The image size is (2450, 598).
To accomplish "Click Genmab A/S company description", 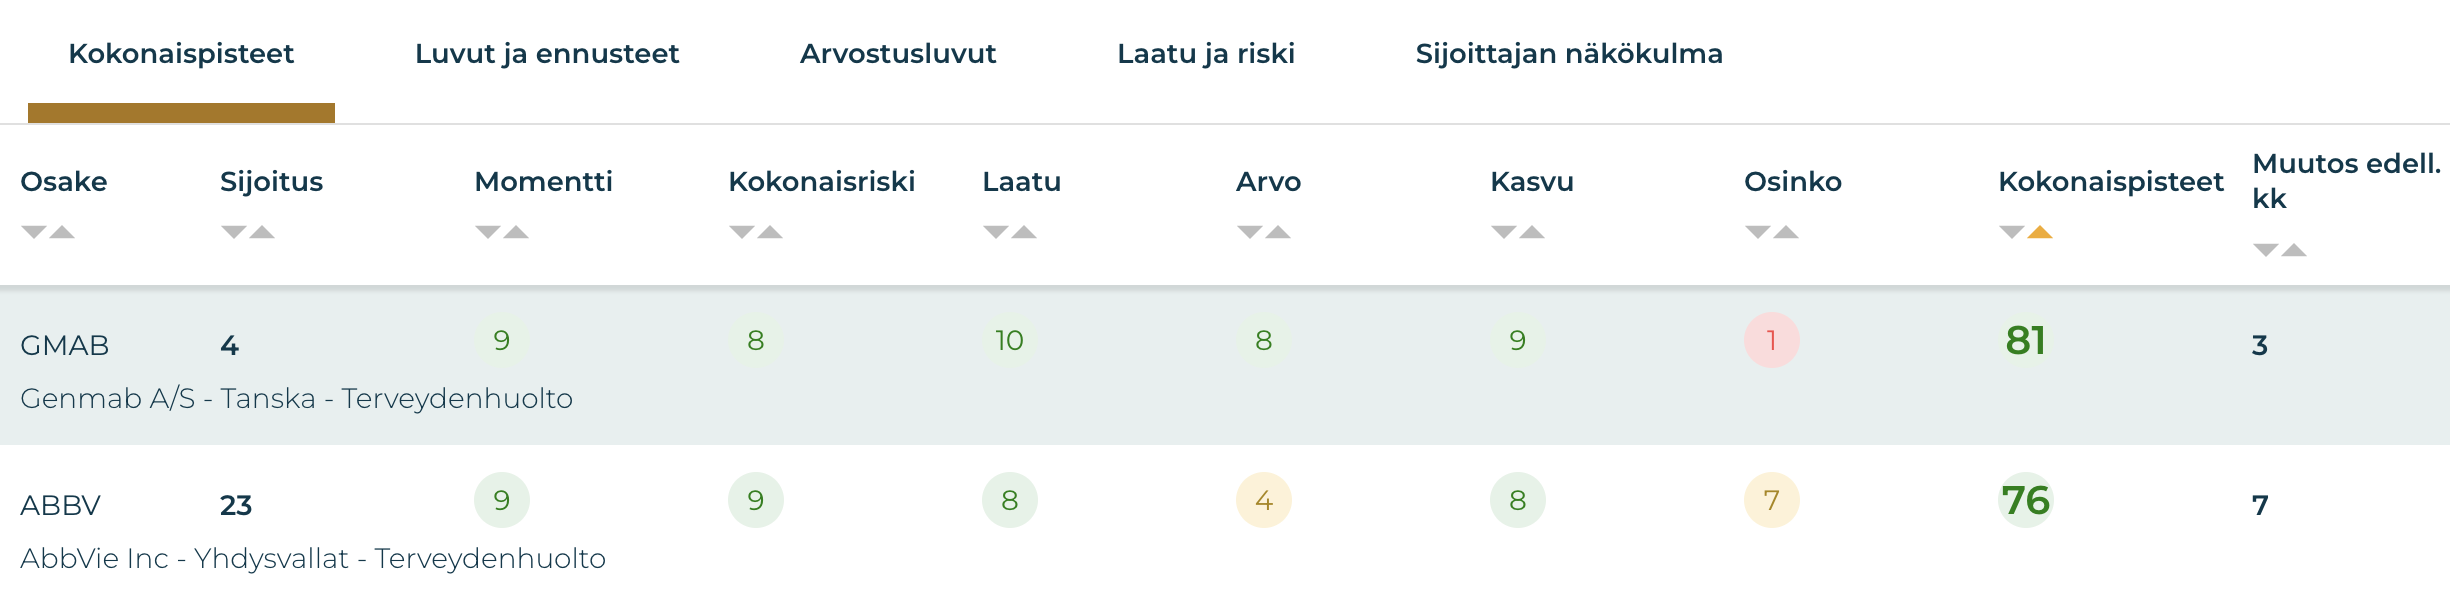I will (296, 398).
